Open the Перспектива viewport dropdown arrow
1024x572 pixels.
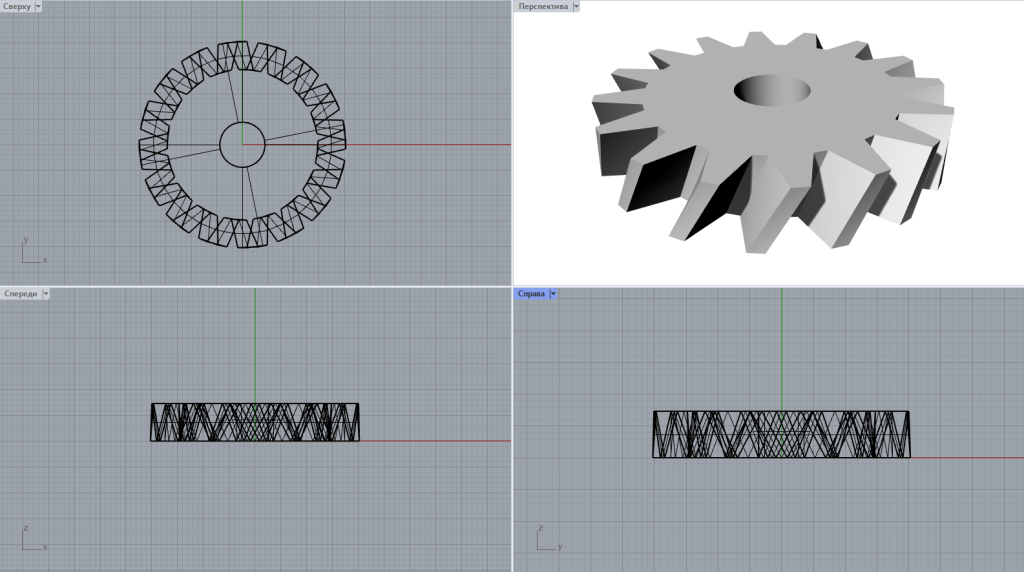coord(576,7)
